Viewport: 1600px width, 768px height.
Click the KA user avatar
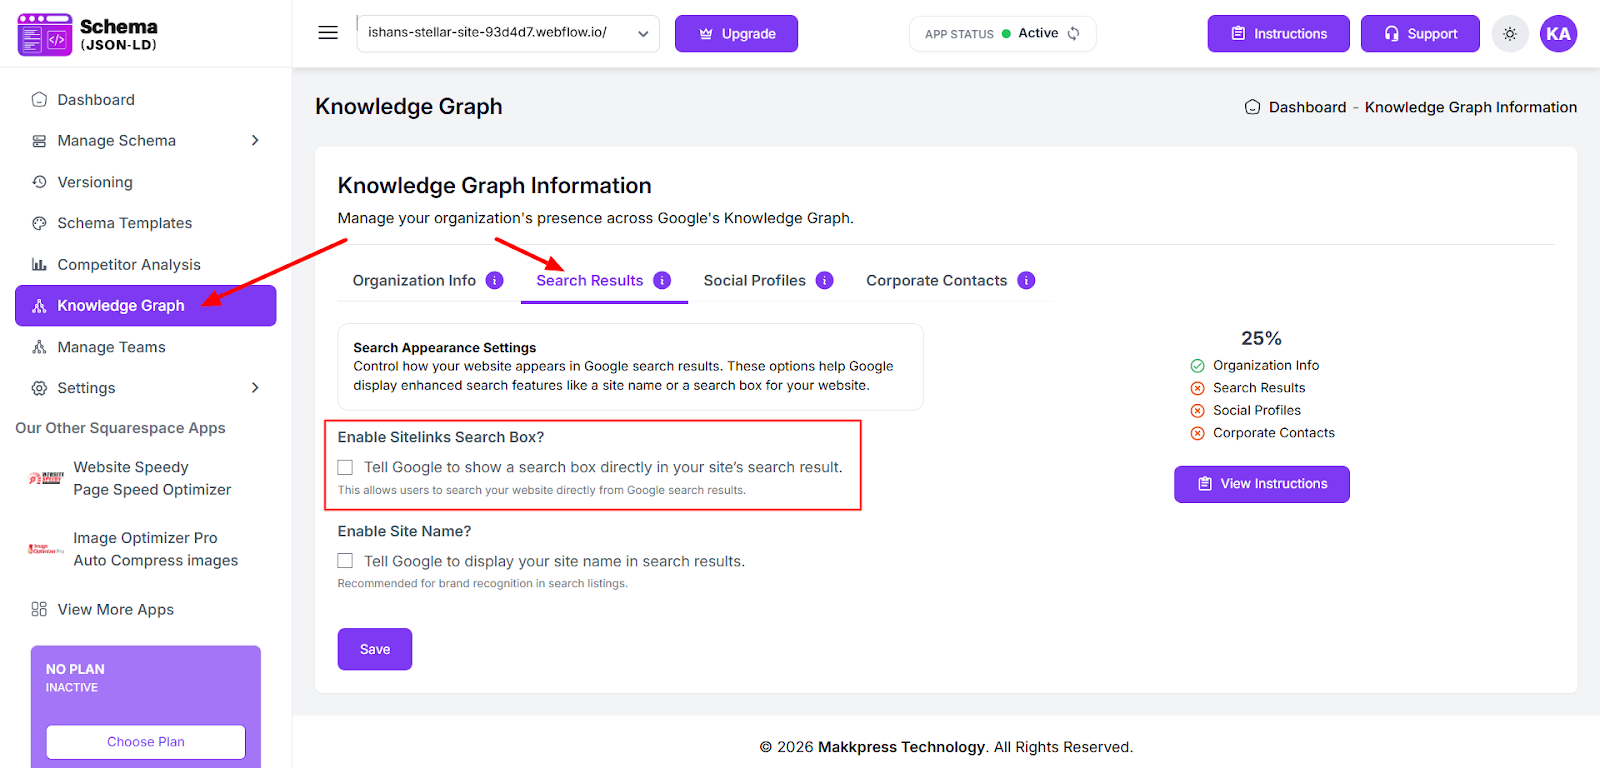click(x=1558, y=34)
